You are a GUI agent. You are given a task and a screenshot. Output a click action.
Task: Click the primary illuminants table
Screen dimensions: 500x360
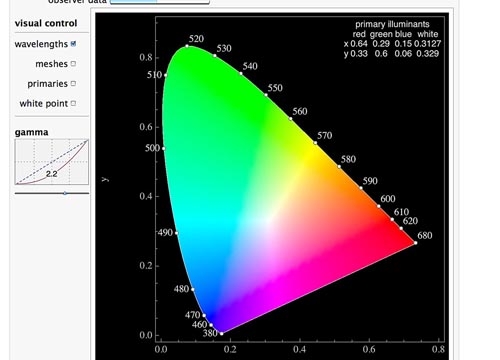pos(392,39)
